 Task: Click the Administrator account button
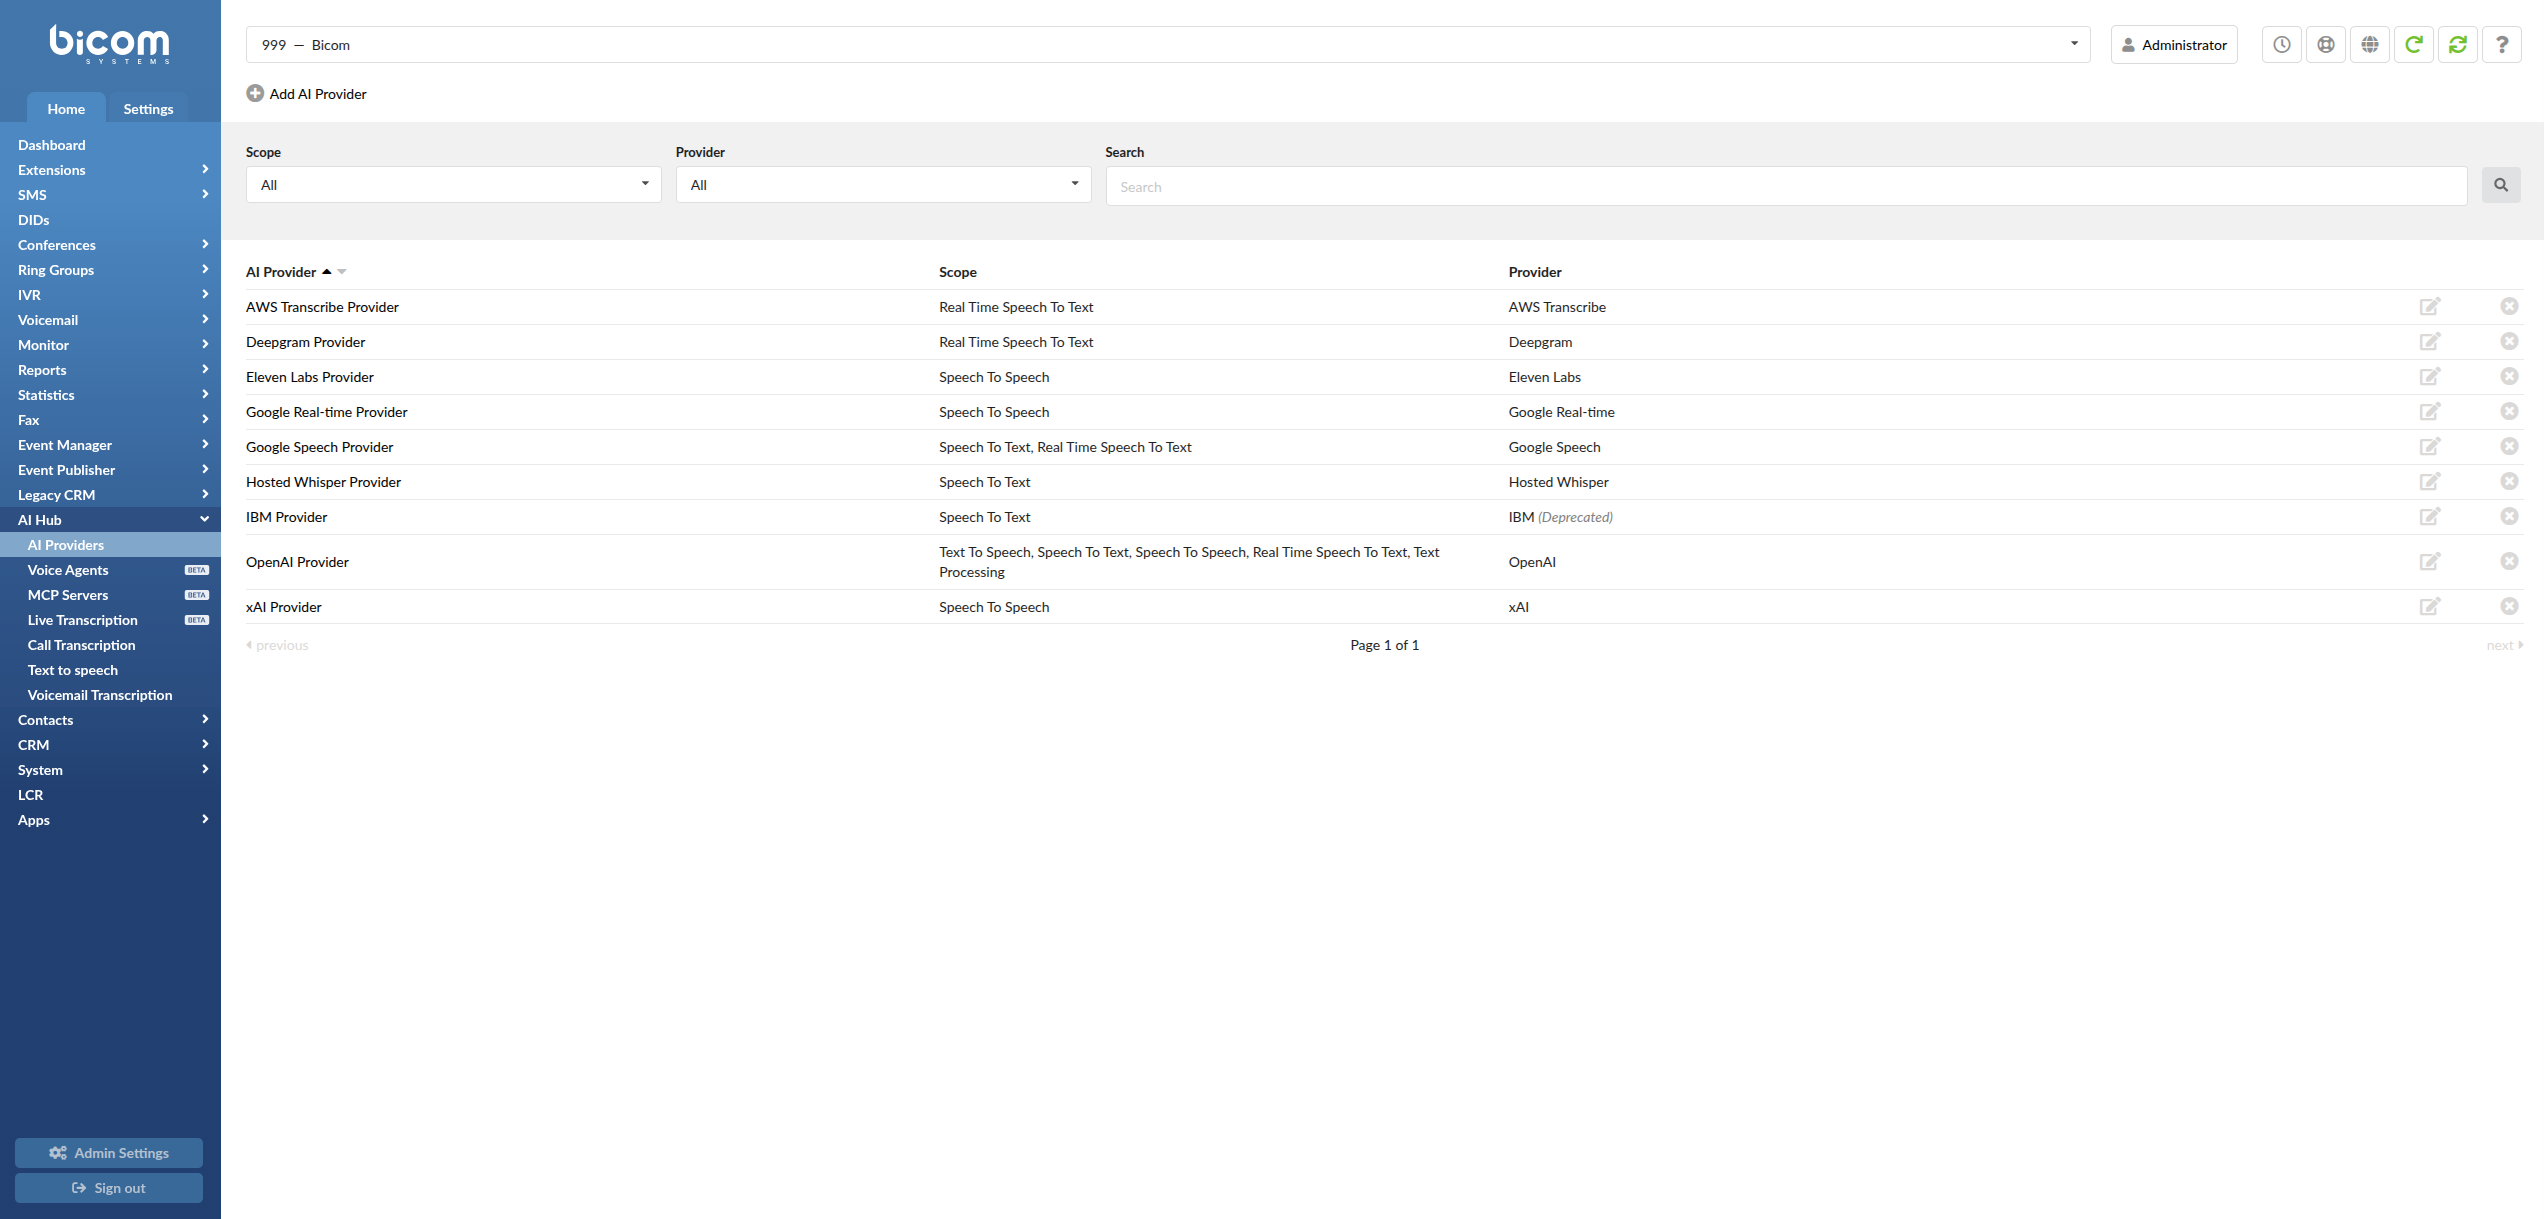click(2174, 45)
